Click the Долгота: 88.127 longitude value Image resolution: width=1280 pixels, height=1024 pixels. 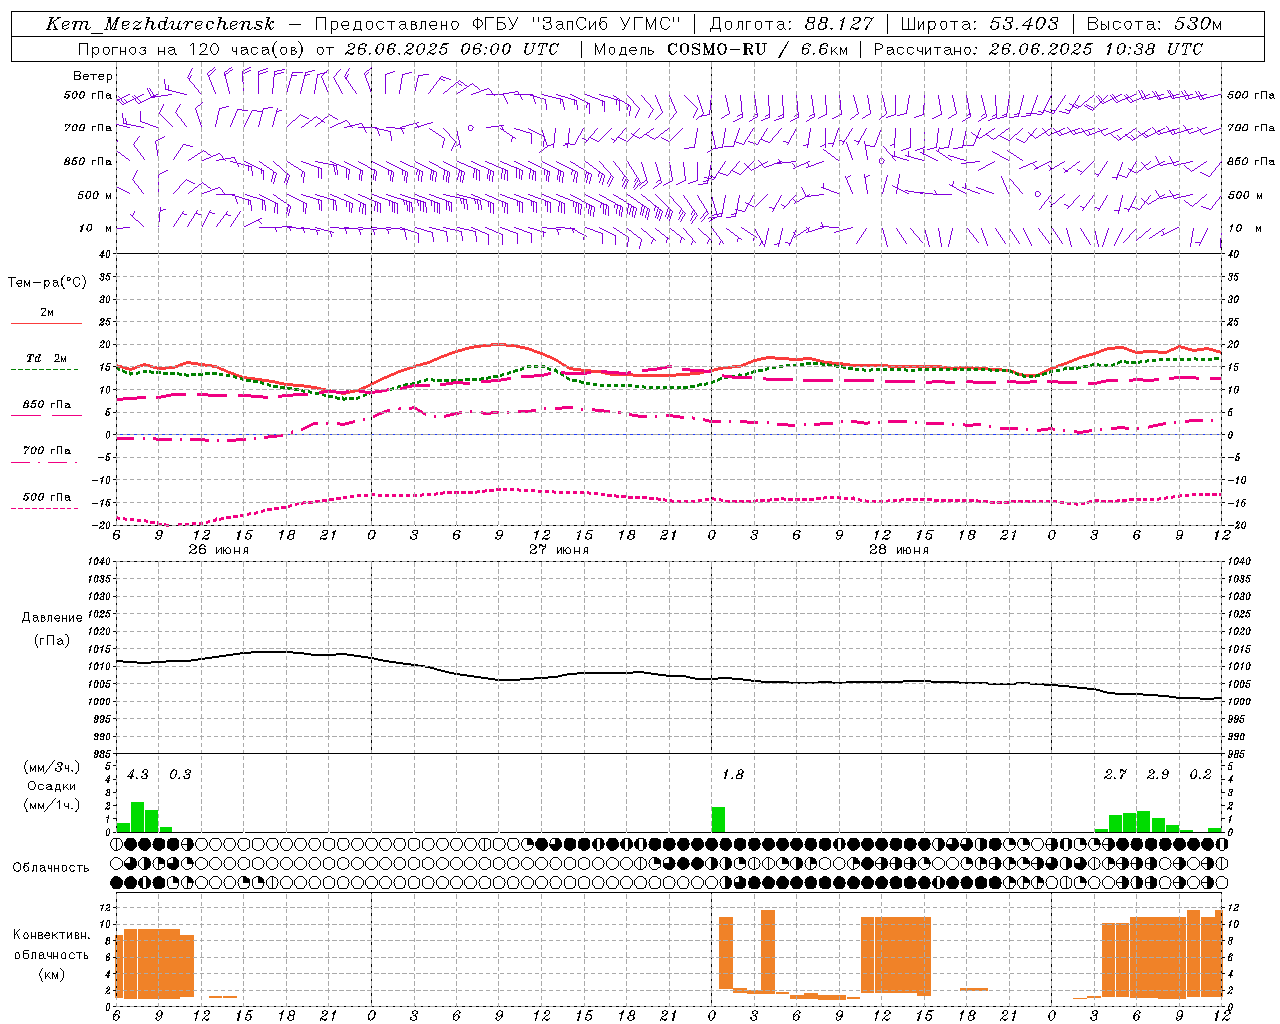tap(791, 24)
